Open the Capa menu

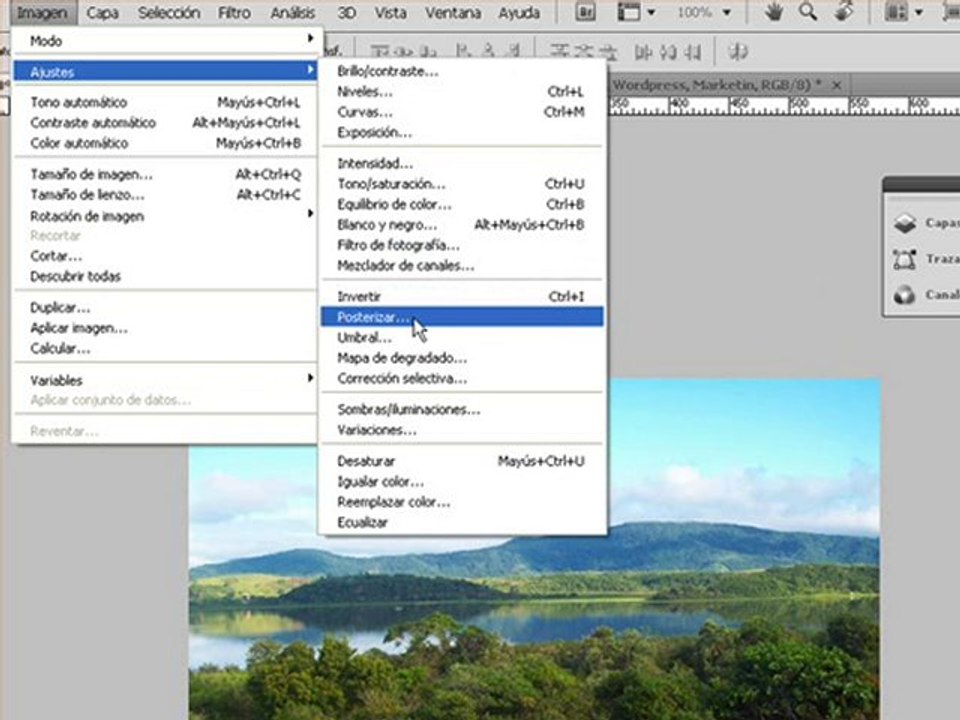[102, 12]
